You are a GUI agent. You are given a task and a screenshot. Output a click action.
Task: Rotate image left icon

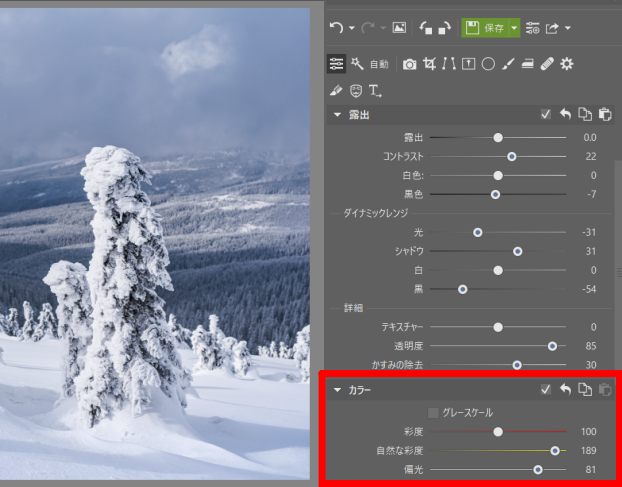(426, 28)
